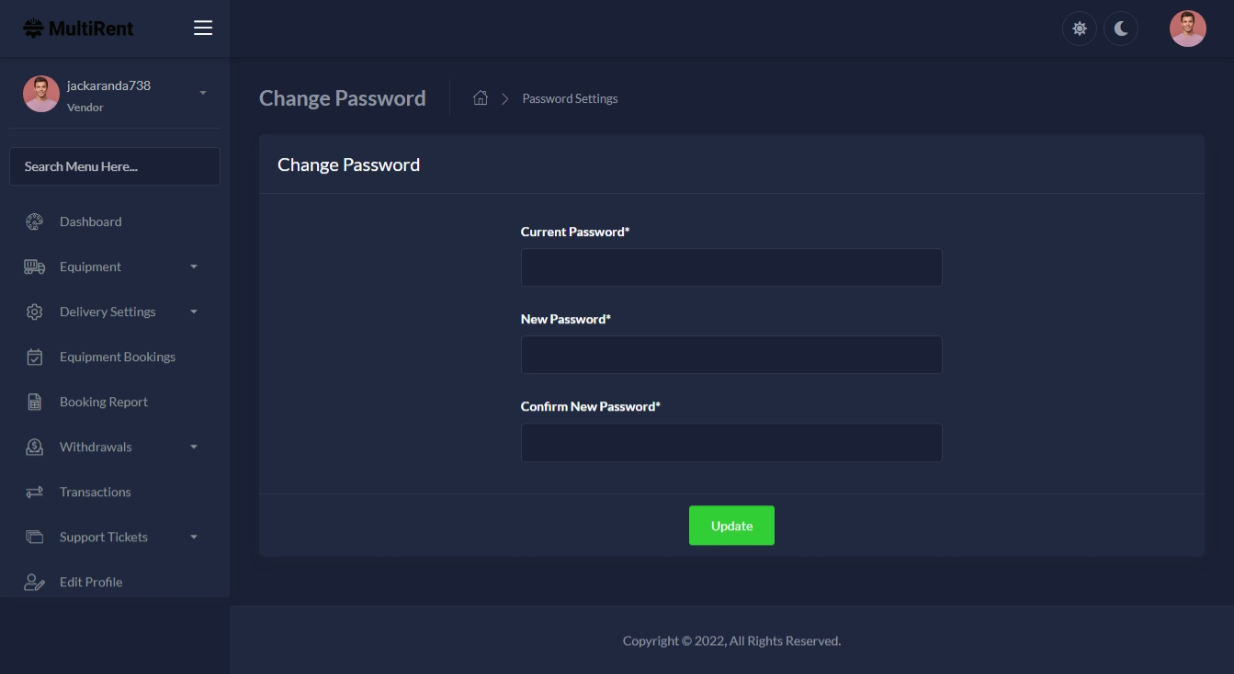Expand the Equipment submenu arrow
This screenshot has height=674, width=1234.
tap(194, 267)
